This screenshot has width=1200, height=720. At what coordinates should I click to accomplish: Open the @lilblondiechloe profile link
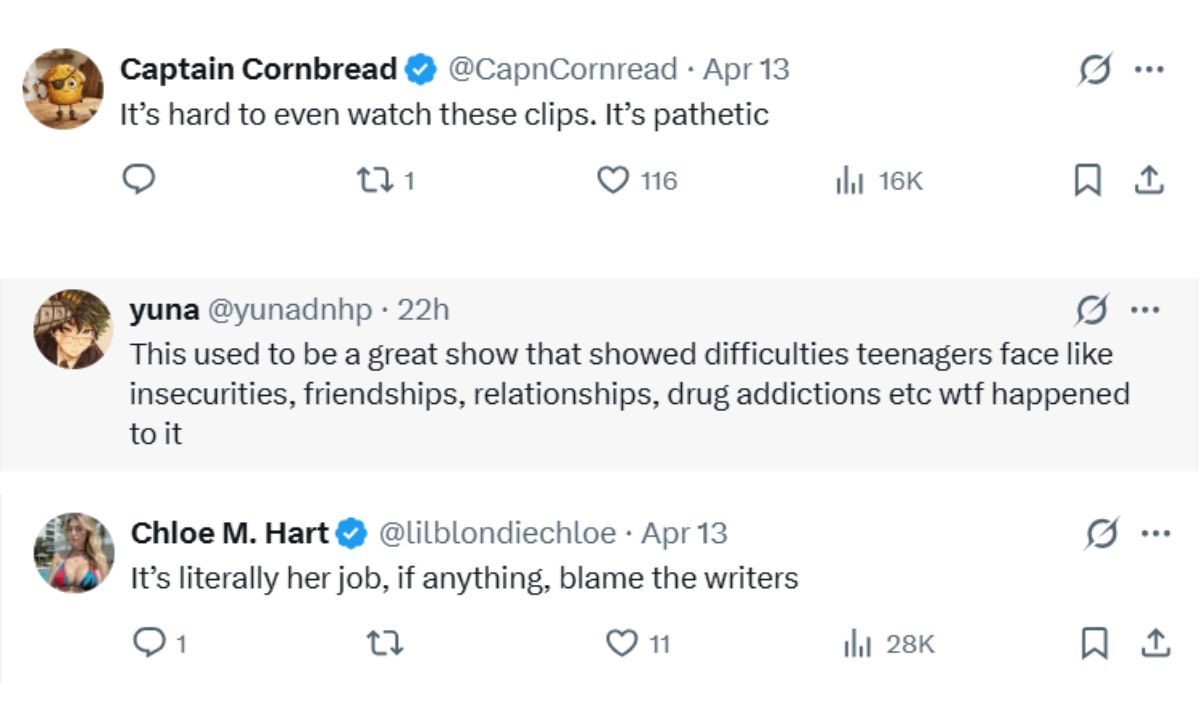pos(497,533)
